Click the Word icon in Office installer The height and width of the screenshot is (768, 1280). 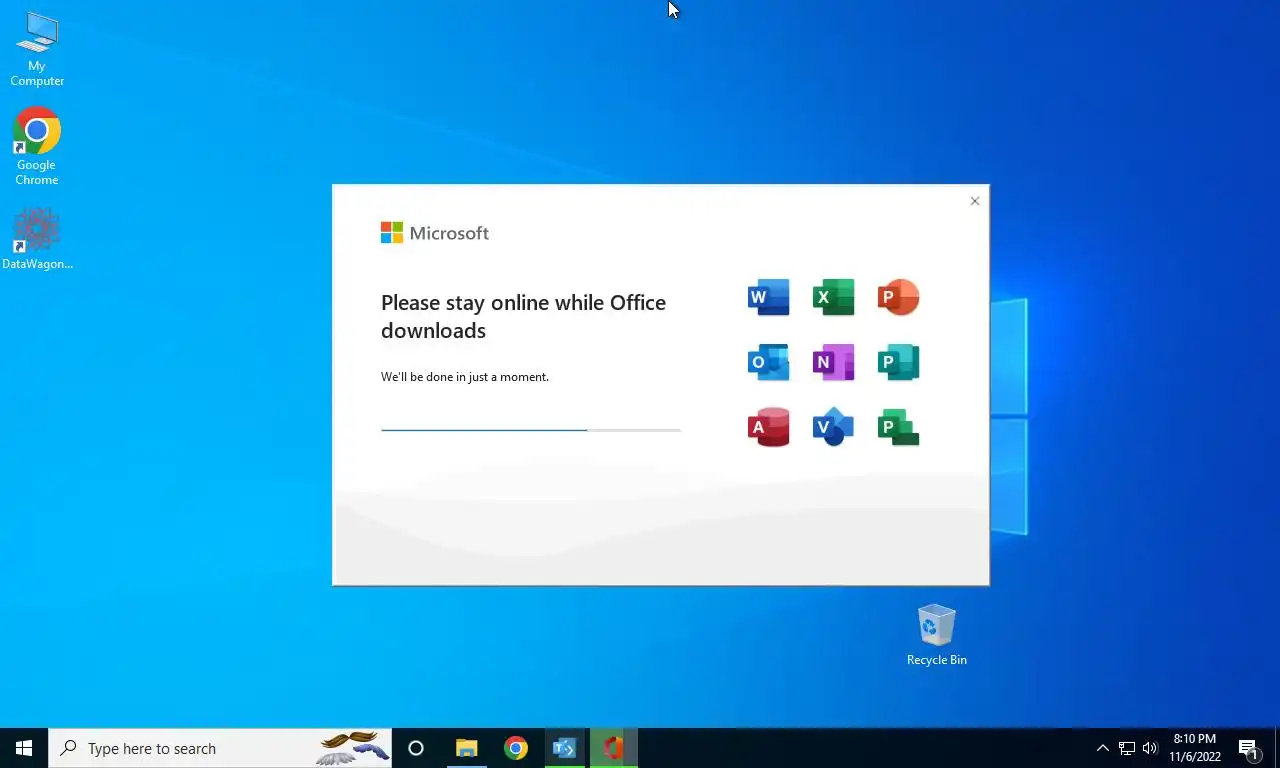(x=768, y=297)
